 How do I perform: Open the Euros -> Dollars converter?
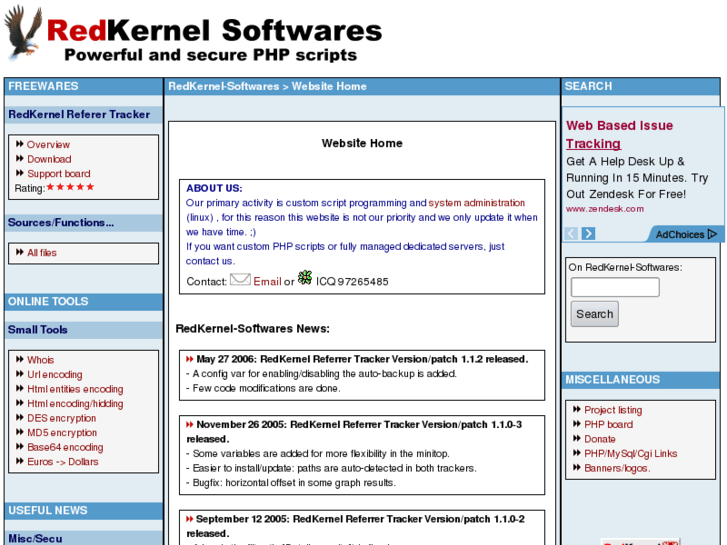coord(63,462)
